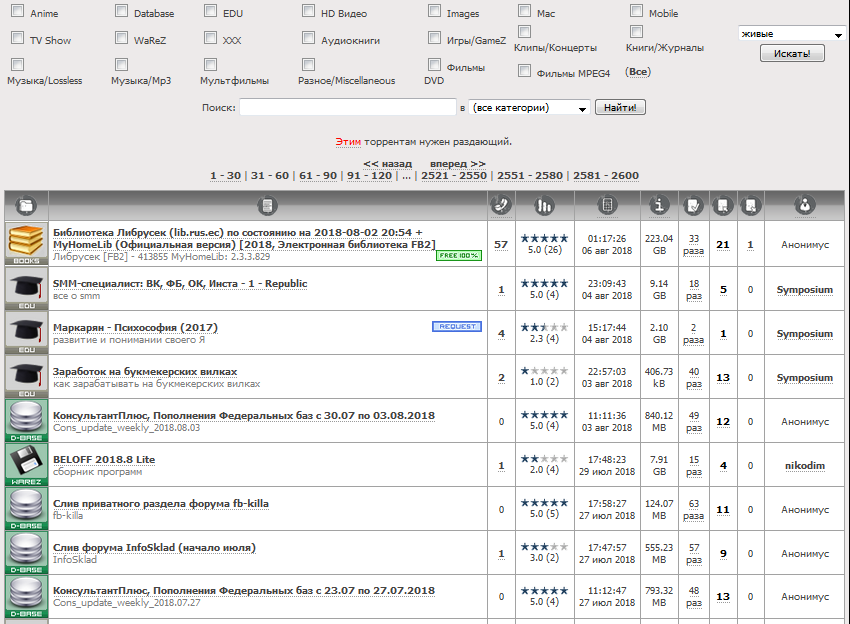Open uploader profile 'nikodim'
850x624 pixels.
[x=804, y=465]
